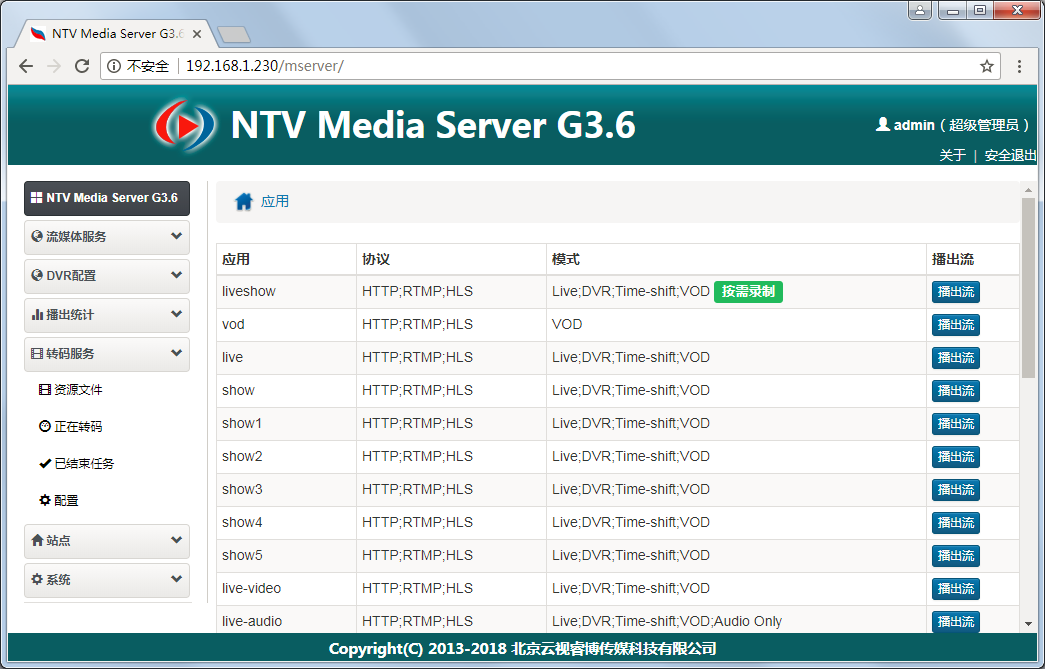This screenshot has width=1045, height=669.
Task: Click the 关于 link
Action: click(x=952, y=155)
